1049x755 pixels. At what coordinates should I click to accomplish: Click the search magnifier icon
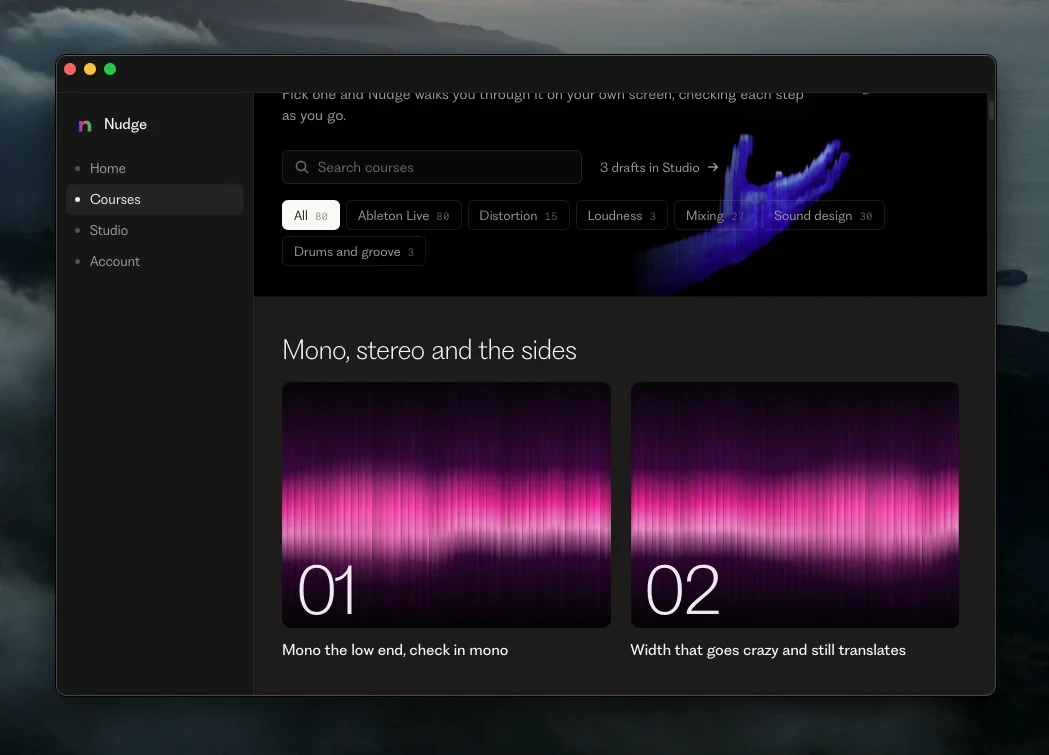tap(302, 167)
